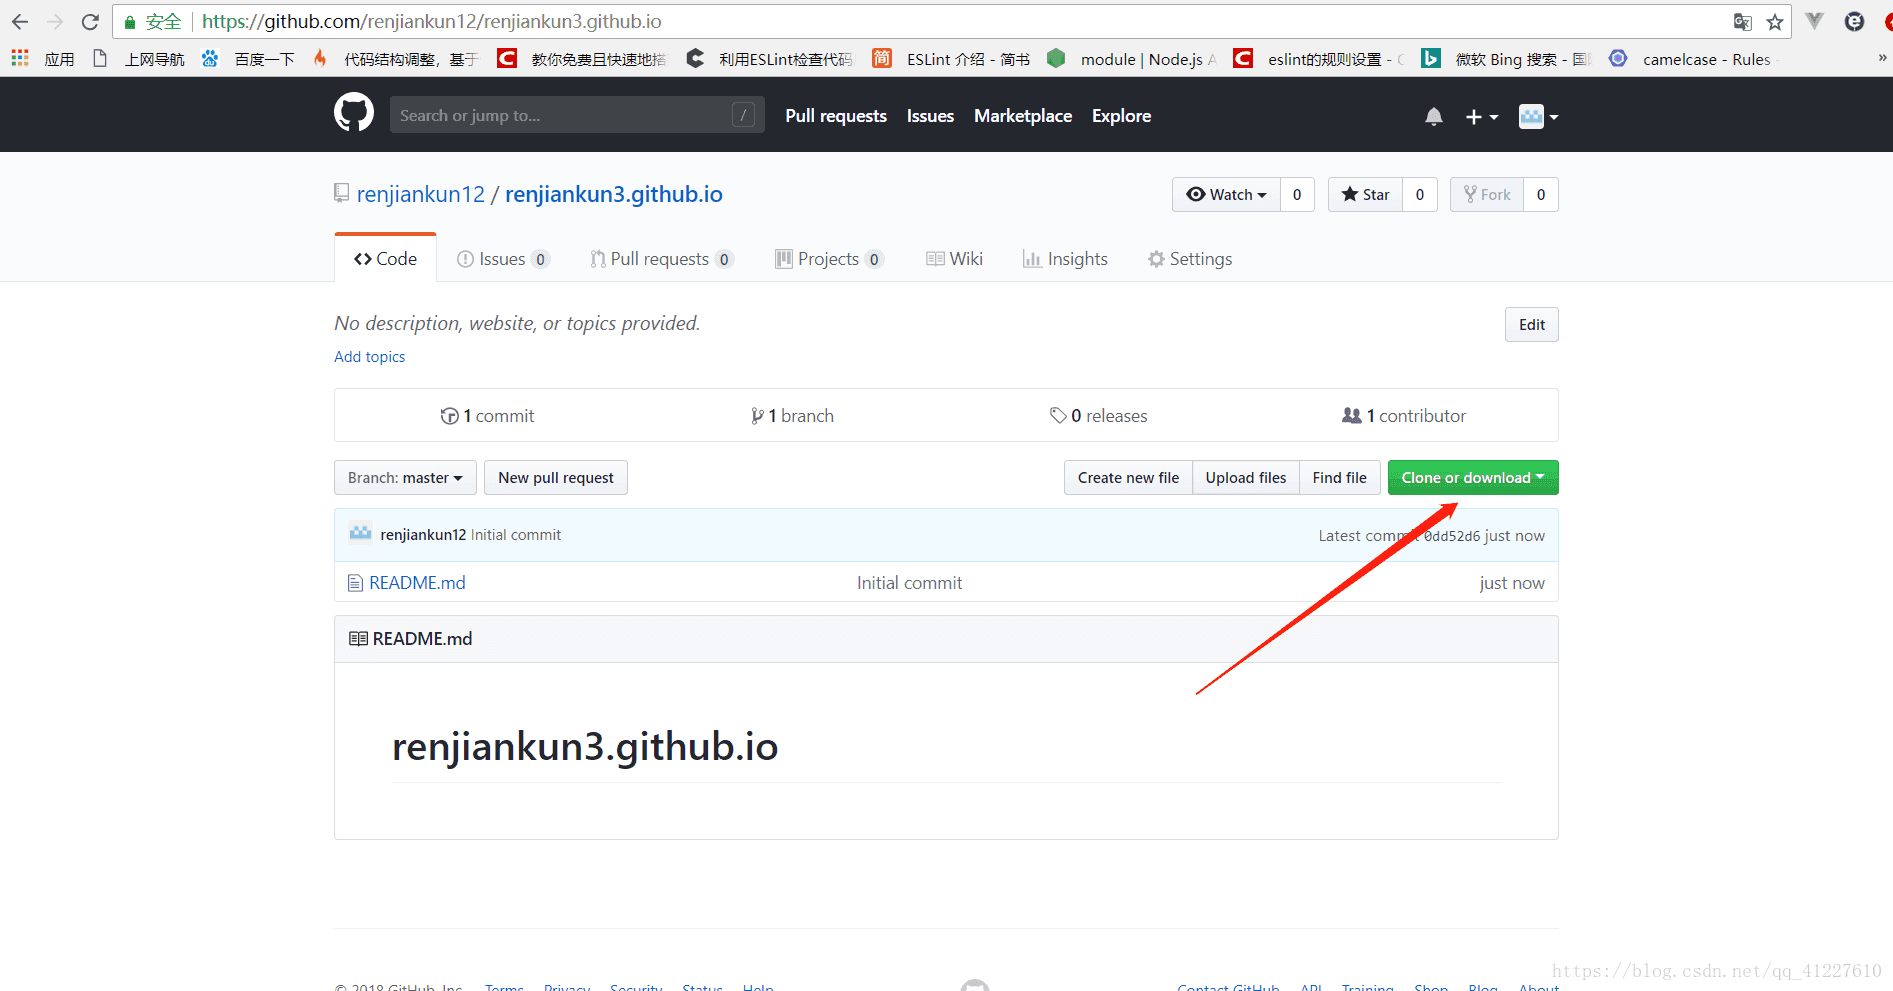Open the '上网导航' bookmark
1893x991 pixels.
point(139,59)
